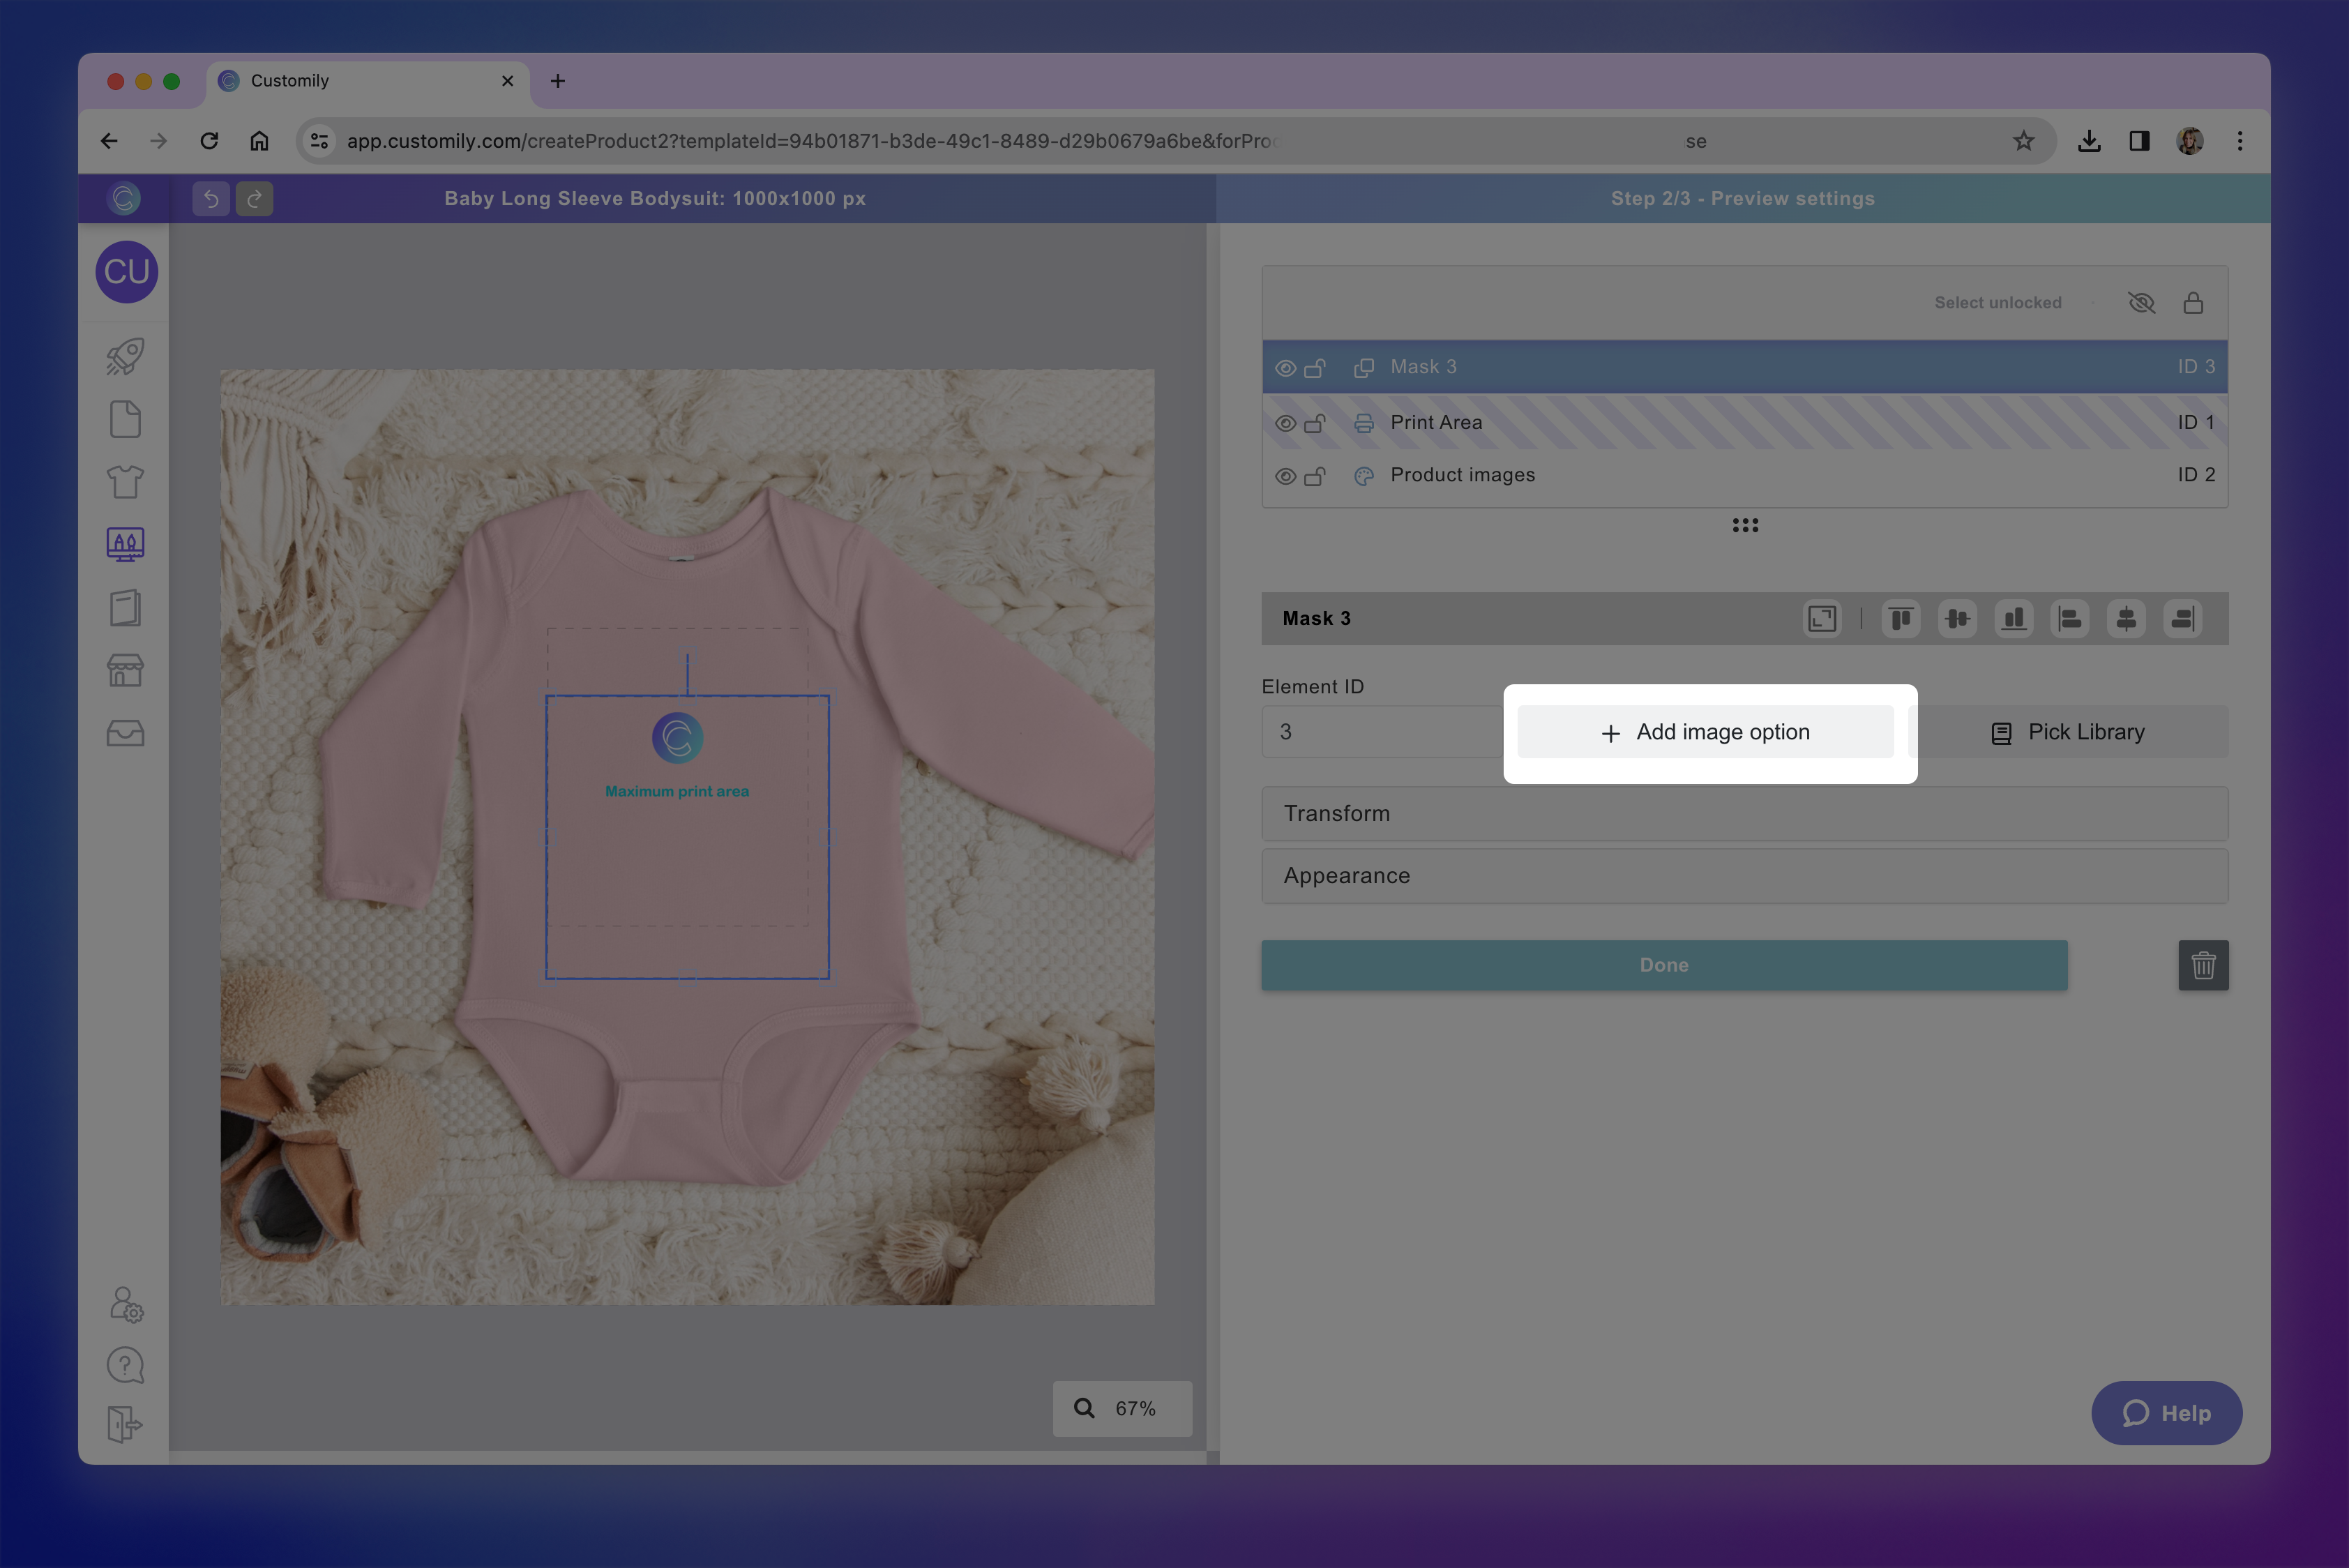Hide the Mask 3 layer
This screenshot has height=1568, width=2349.
[x=1285, y=367]
